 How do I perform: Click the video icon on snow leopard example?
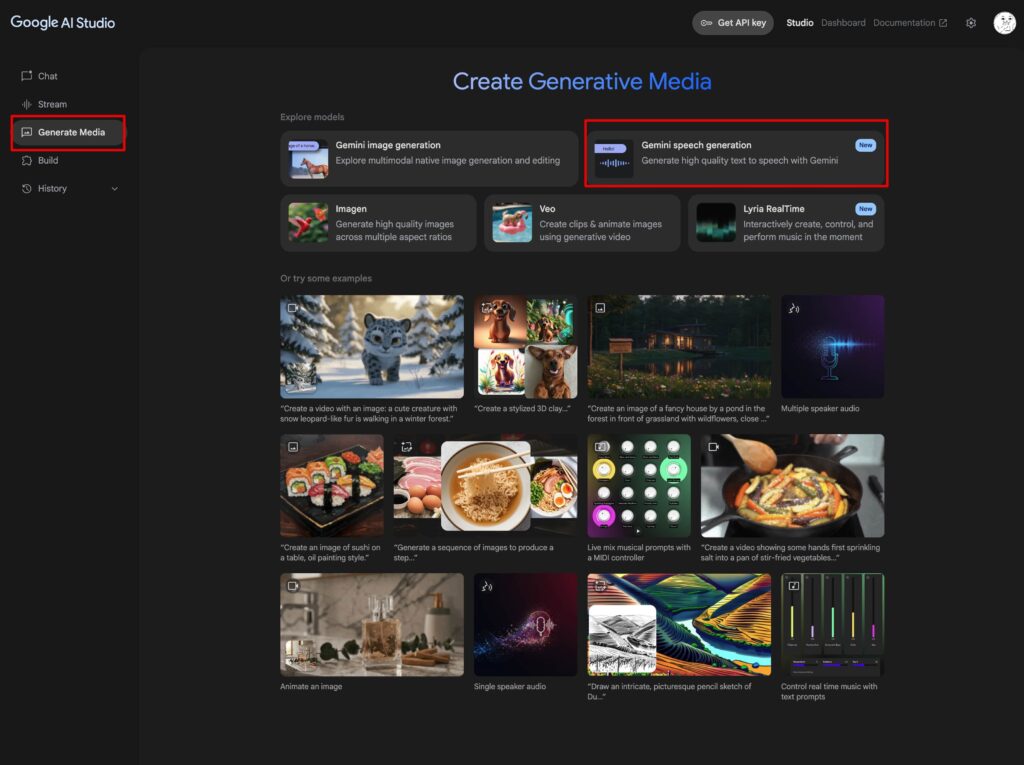click(x=293, y=308)
